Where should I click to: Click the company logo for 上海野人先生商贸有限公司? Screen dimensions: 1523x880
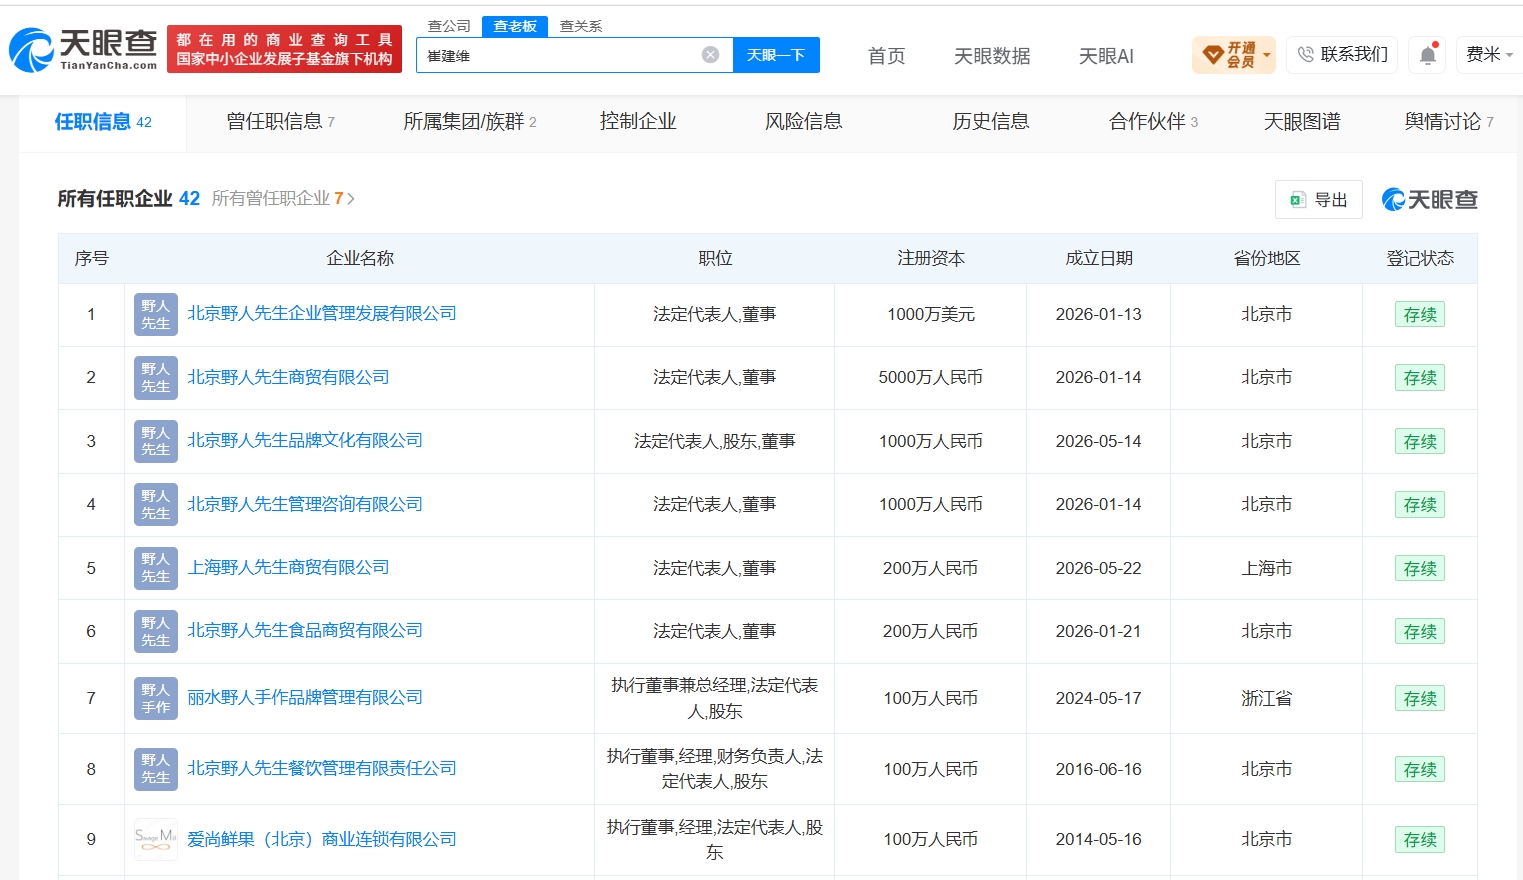156,568
